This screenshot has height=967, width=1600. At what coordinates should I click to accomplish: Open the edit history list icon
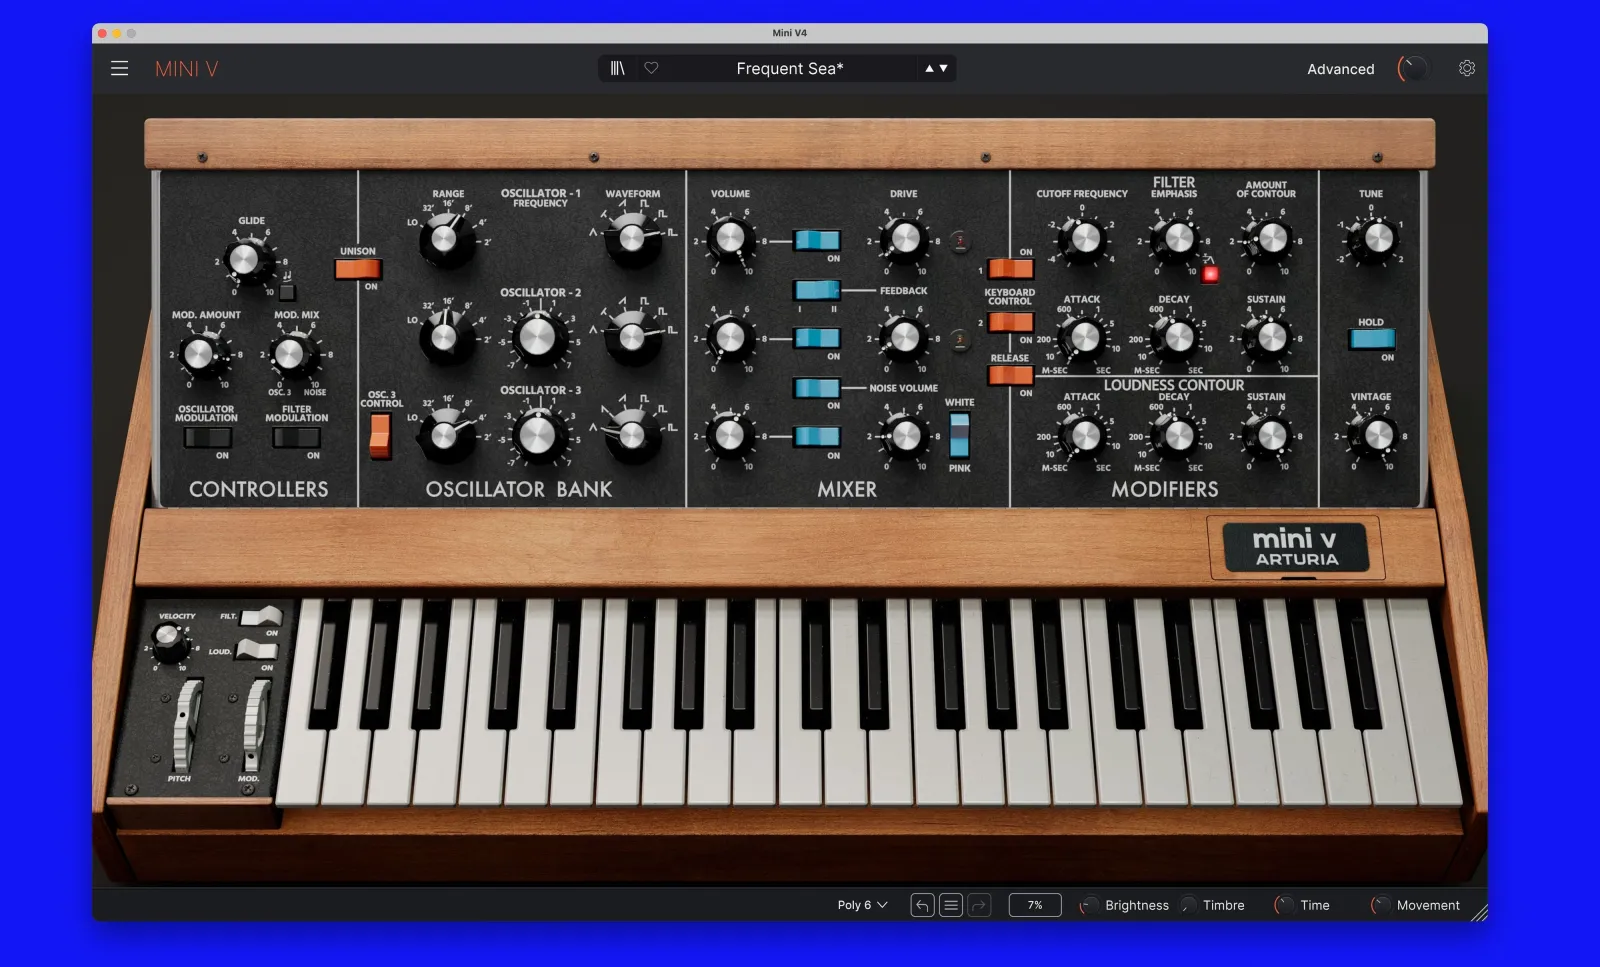click(951, 905)
